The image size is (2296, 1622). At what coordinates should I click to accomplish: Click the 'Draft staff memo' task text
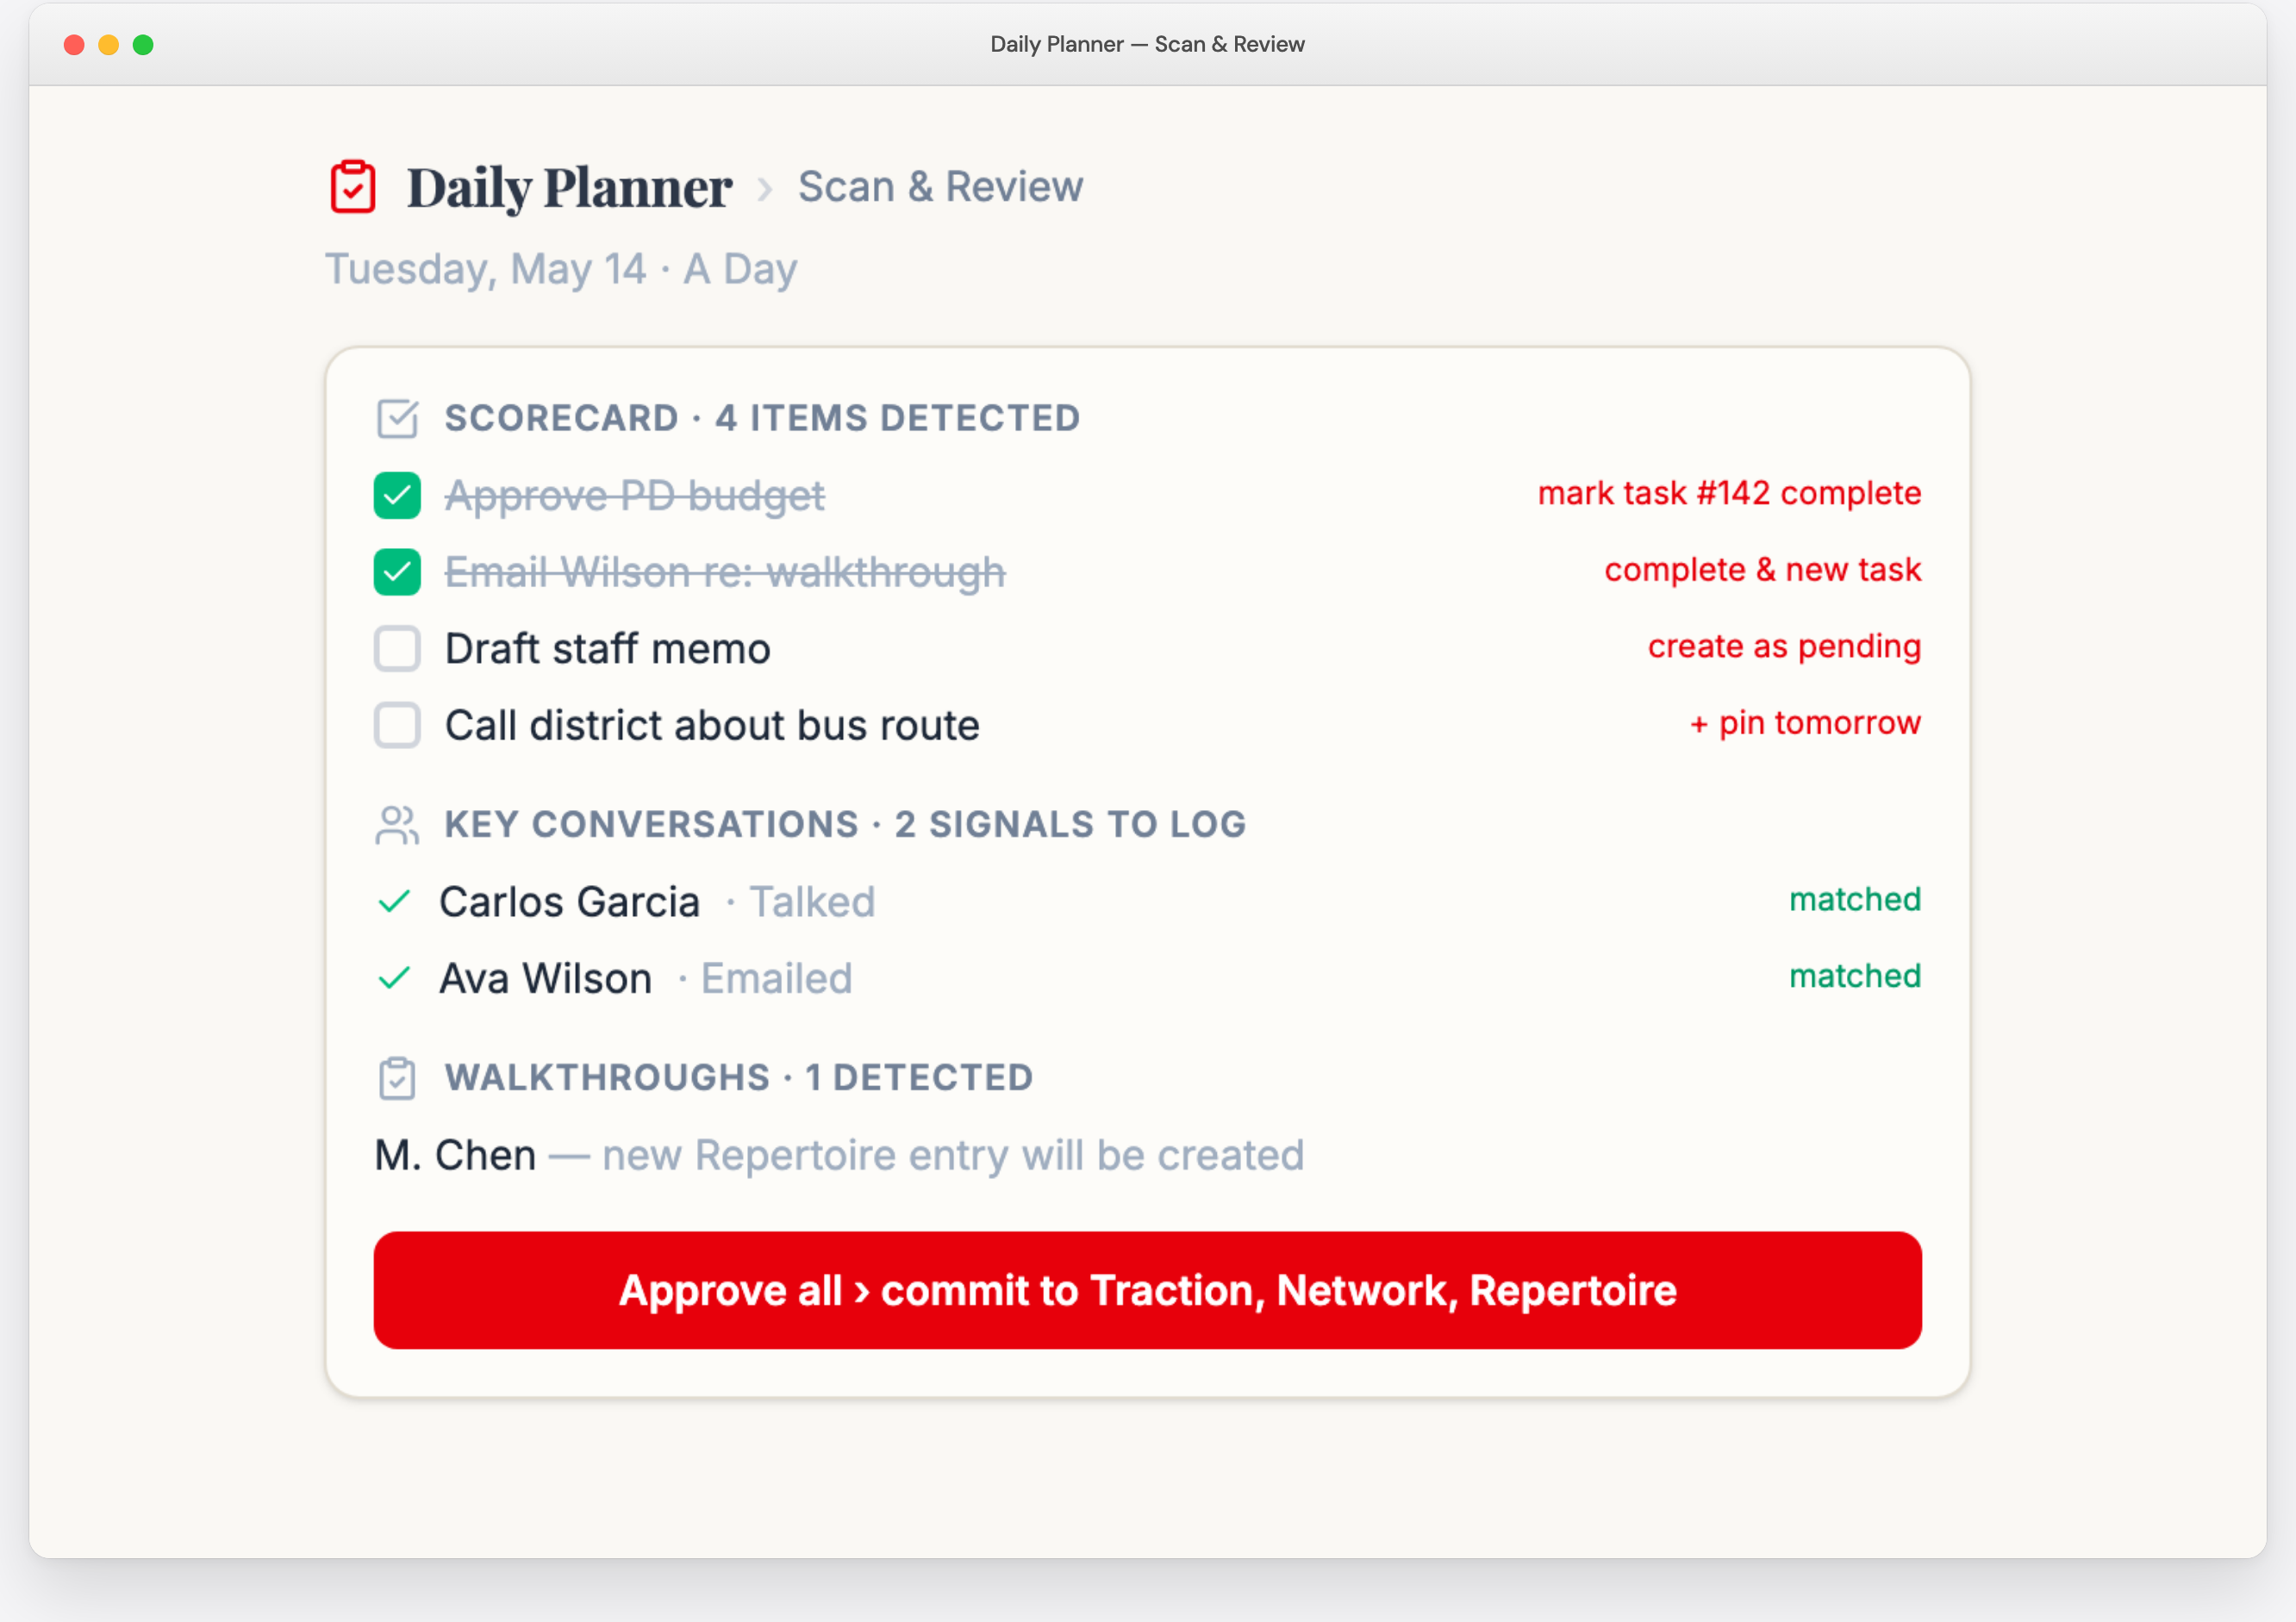608,649
